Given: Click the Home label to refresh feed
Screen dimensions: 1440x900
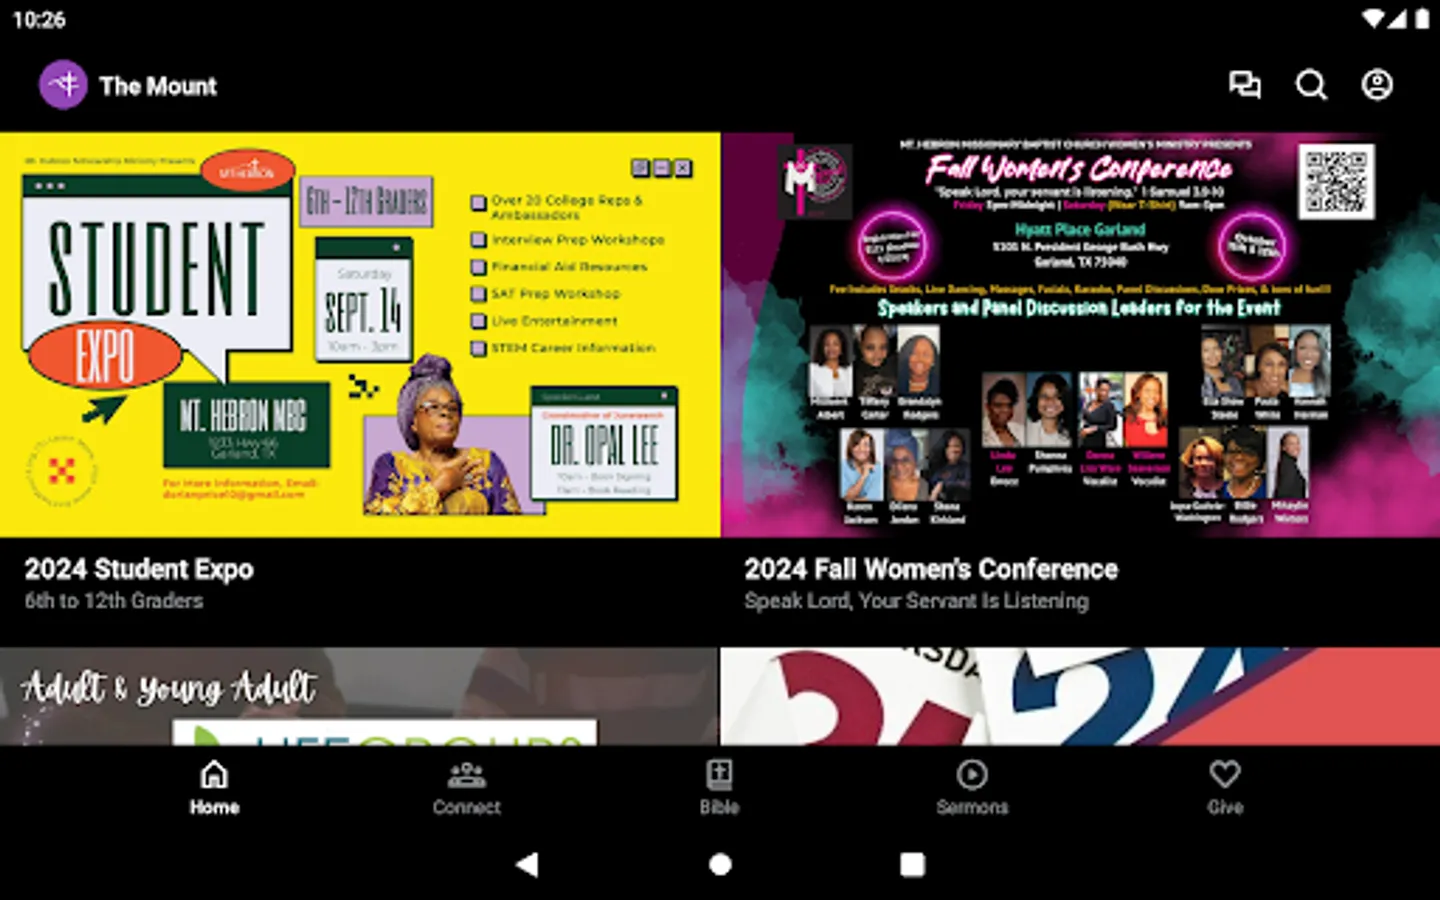Looking at the screenshot, I should [x=213, y=807].
